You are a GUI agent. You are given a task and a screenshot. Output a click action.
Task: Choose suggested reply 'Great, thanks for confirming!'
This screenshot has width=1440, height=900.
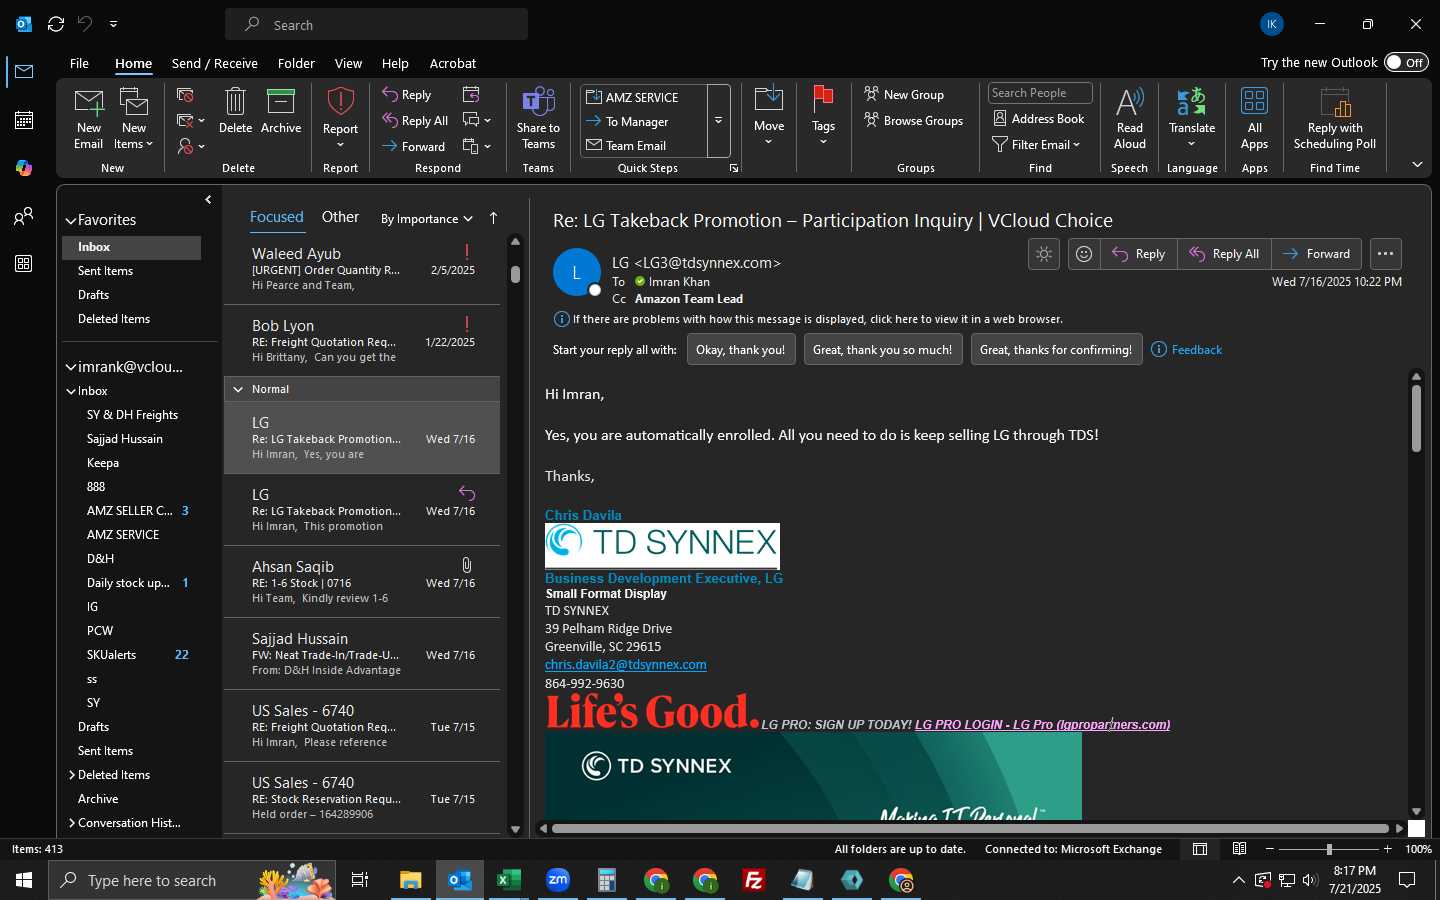click(1056, 350)
